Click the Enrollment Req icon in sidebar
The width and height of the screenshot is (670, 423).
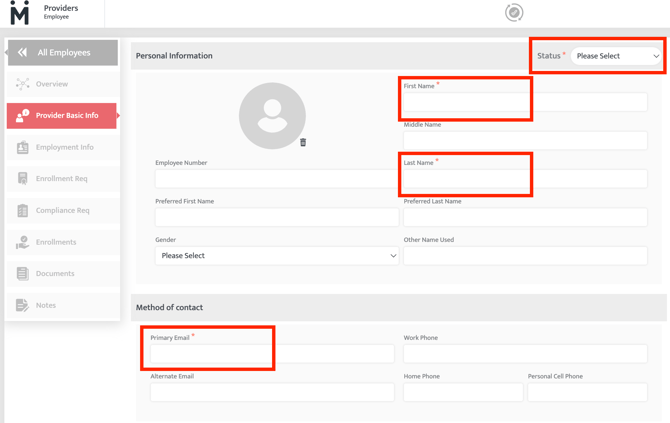pos(22,179)
